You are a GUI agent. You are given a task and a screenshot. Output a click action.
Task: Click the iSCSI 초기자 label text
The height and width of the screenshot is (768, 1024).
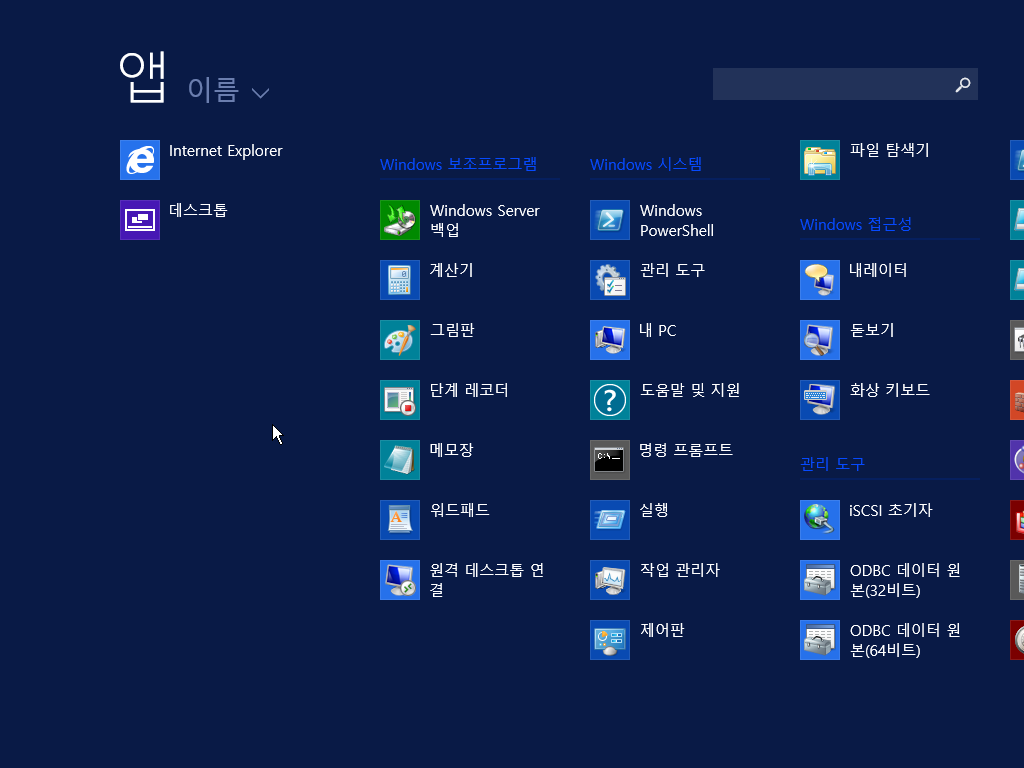891,510
